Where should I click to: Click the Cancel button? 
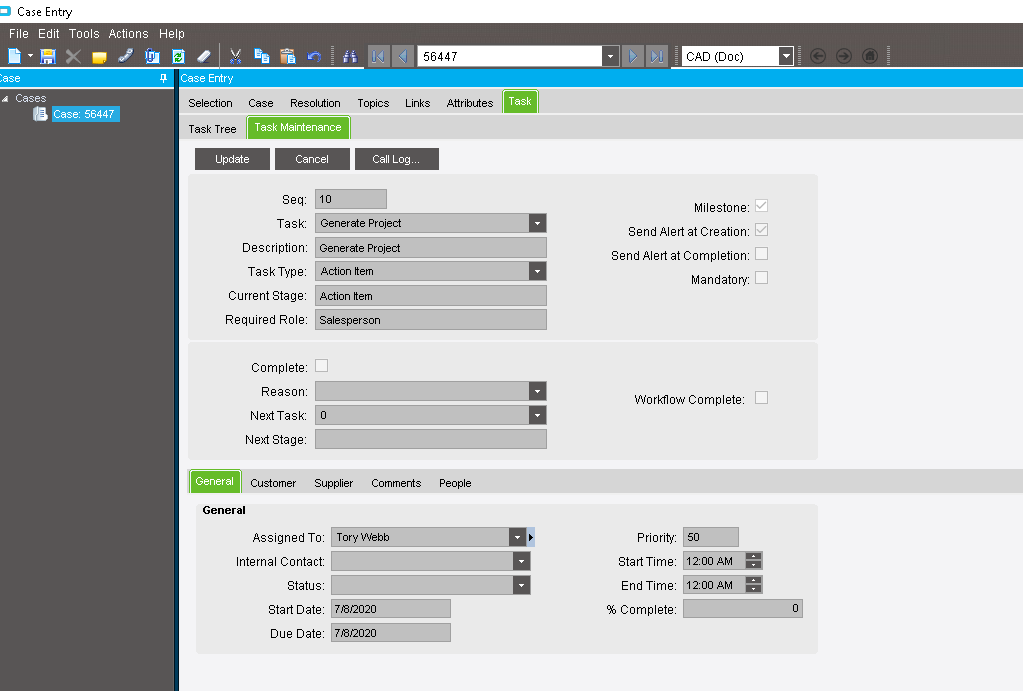[x=312, y=159]
